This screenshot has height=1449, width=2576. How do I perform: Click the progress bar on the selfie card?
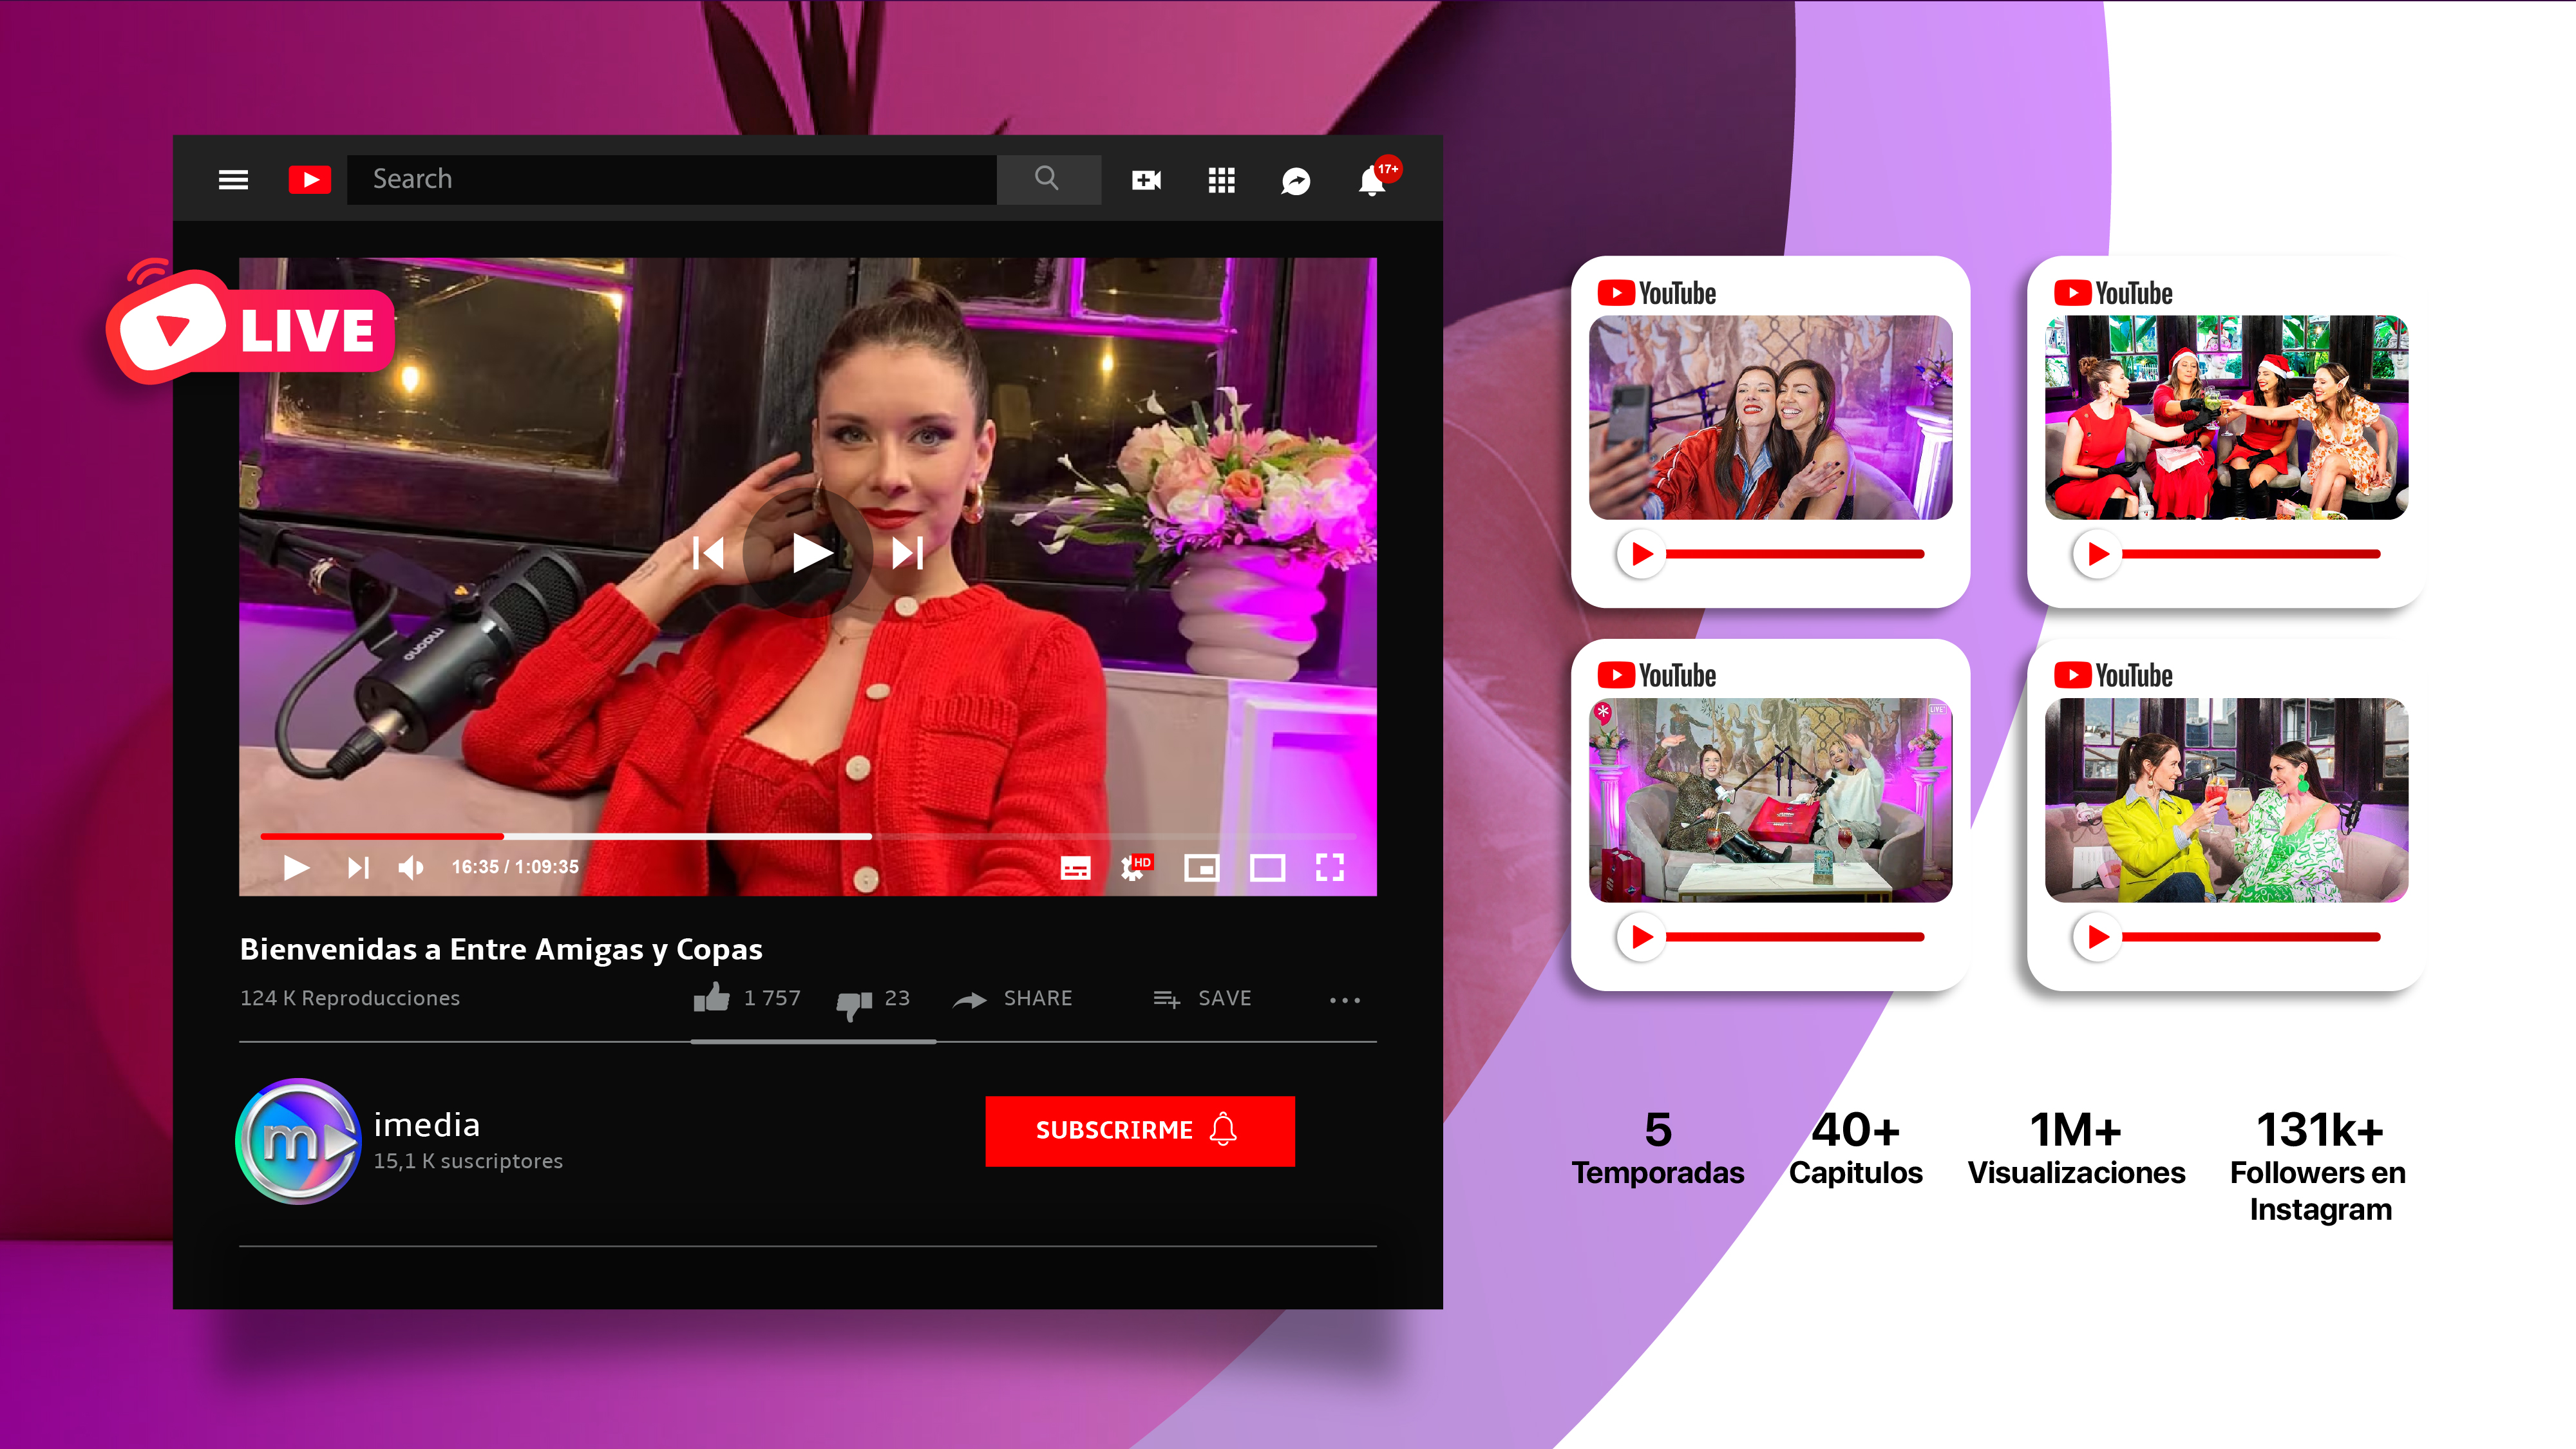coord(1795,554)
